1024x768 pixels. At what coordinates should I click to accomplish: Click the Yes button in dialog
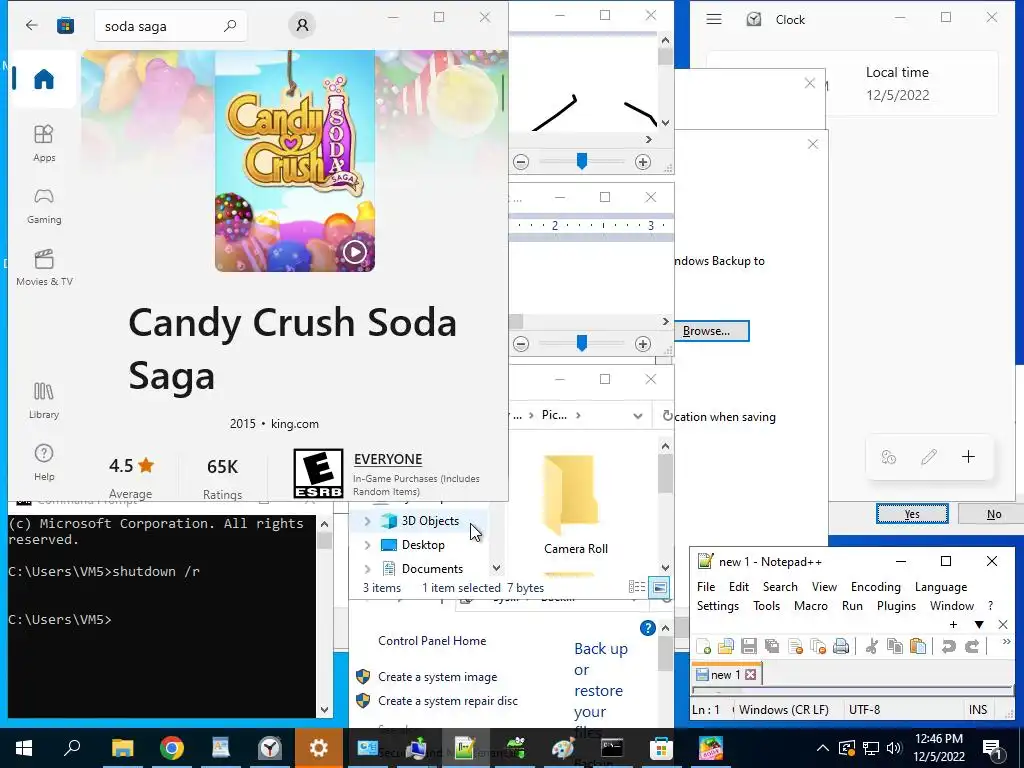pyautogui.click(x=912, y=514)
